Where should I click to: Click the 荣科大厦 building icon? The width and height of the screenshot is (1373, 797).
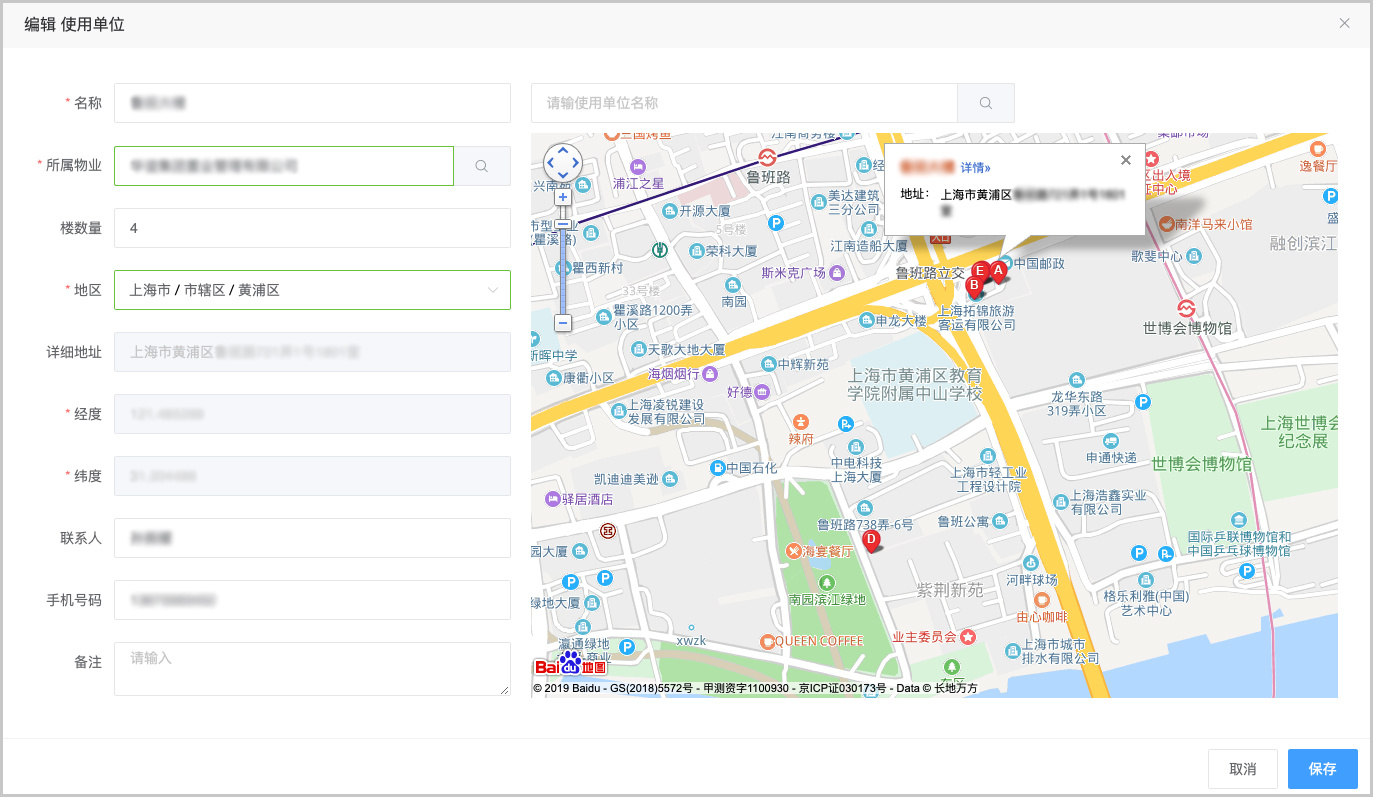[x=696, y=251]
